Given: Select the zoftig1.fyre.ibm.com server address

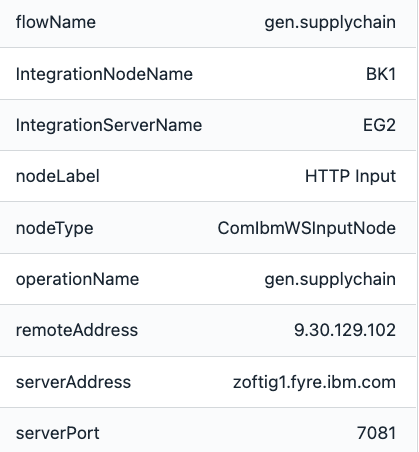Looking at the screenshot, I should point(314,382).
